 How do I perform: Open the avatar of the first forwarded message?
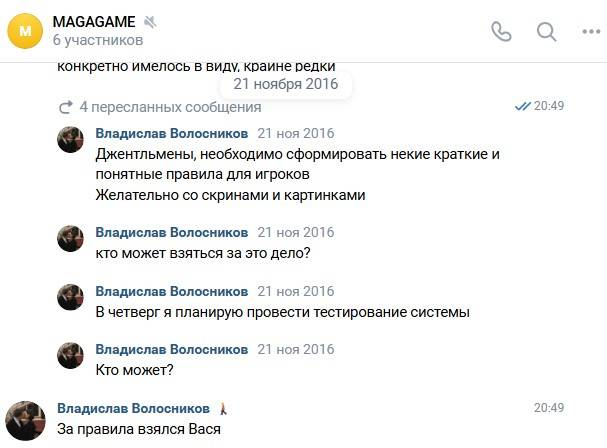point(70,139)
